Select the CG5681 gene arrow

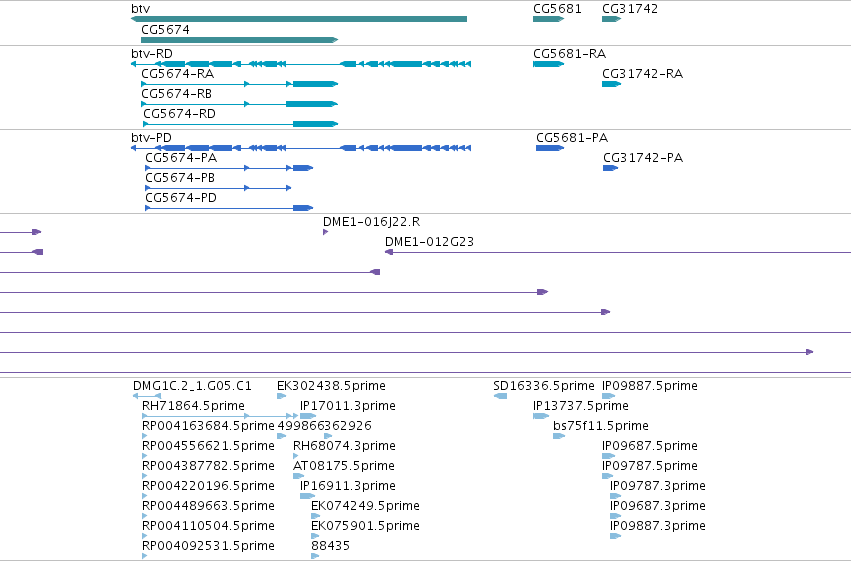[x=549, y=19]
